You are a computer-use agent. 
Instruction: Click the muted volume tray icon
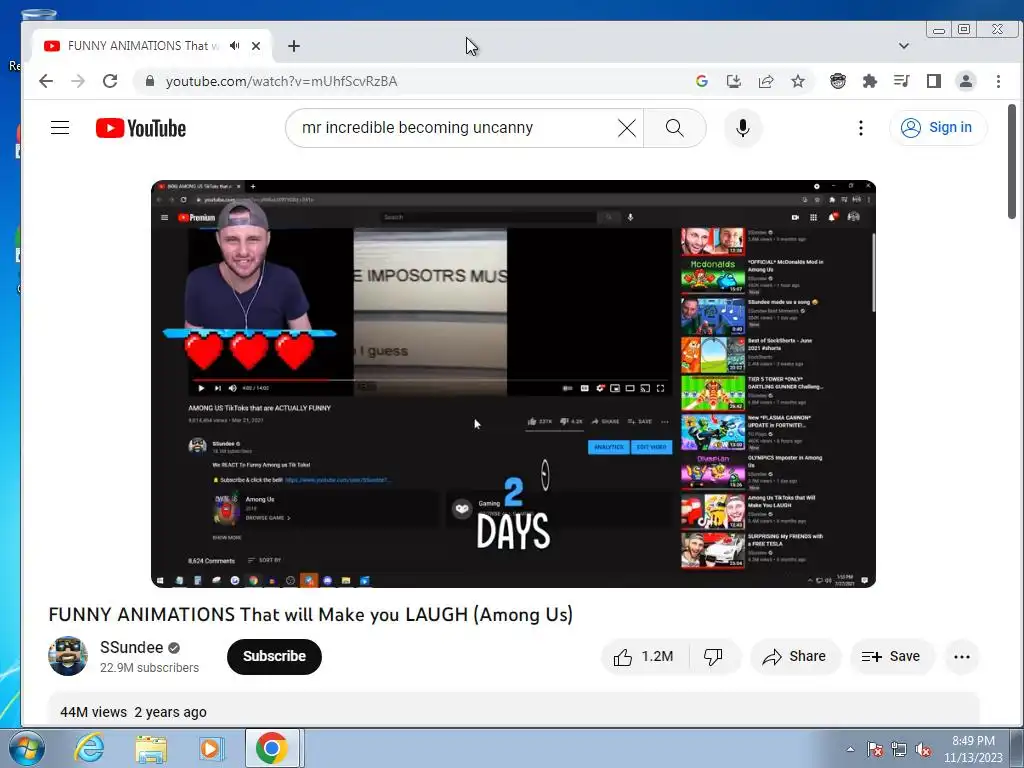(923, 749)
